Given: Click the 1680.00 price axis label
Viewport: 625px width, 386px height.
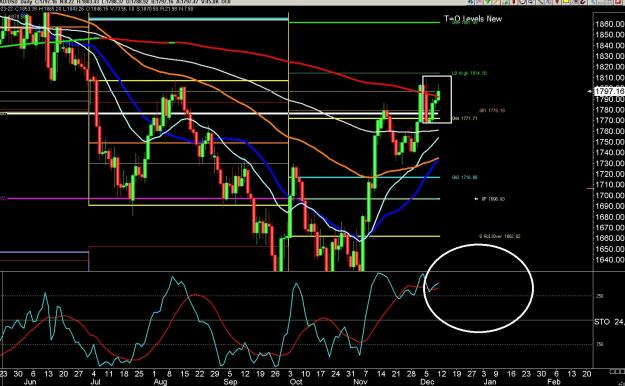Looking at the screenshot, I should 609,217.
